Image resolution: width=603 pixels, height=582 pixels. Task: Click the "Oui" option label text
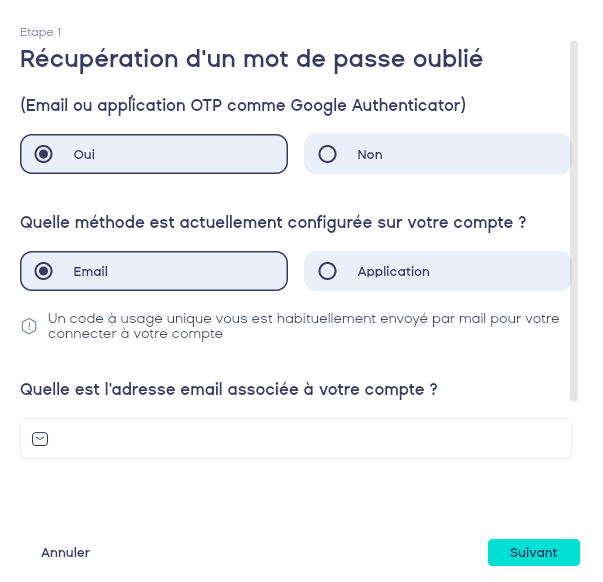click(x=84, y=154)
